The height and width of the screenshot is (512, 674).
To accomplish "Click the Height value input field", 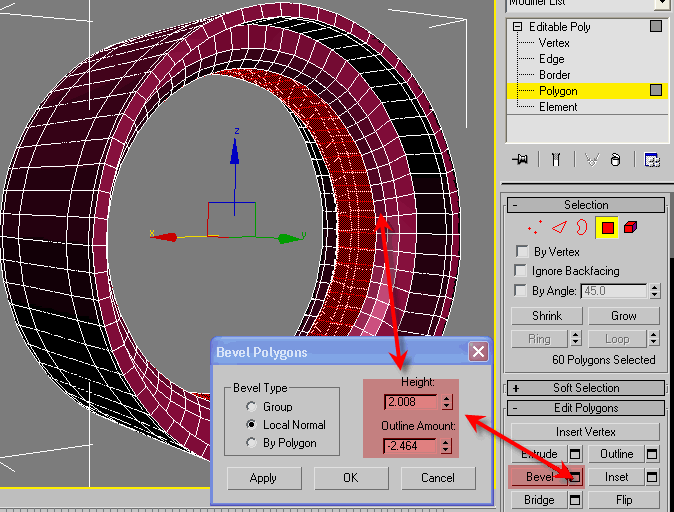I will click(412, 402).
